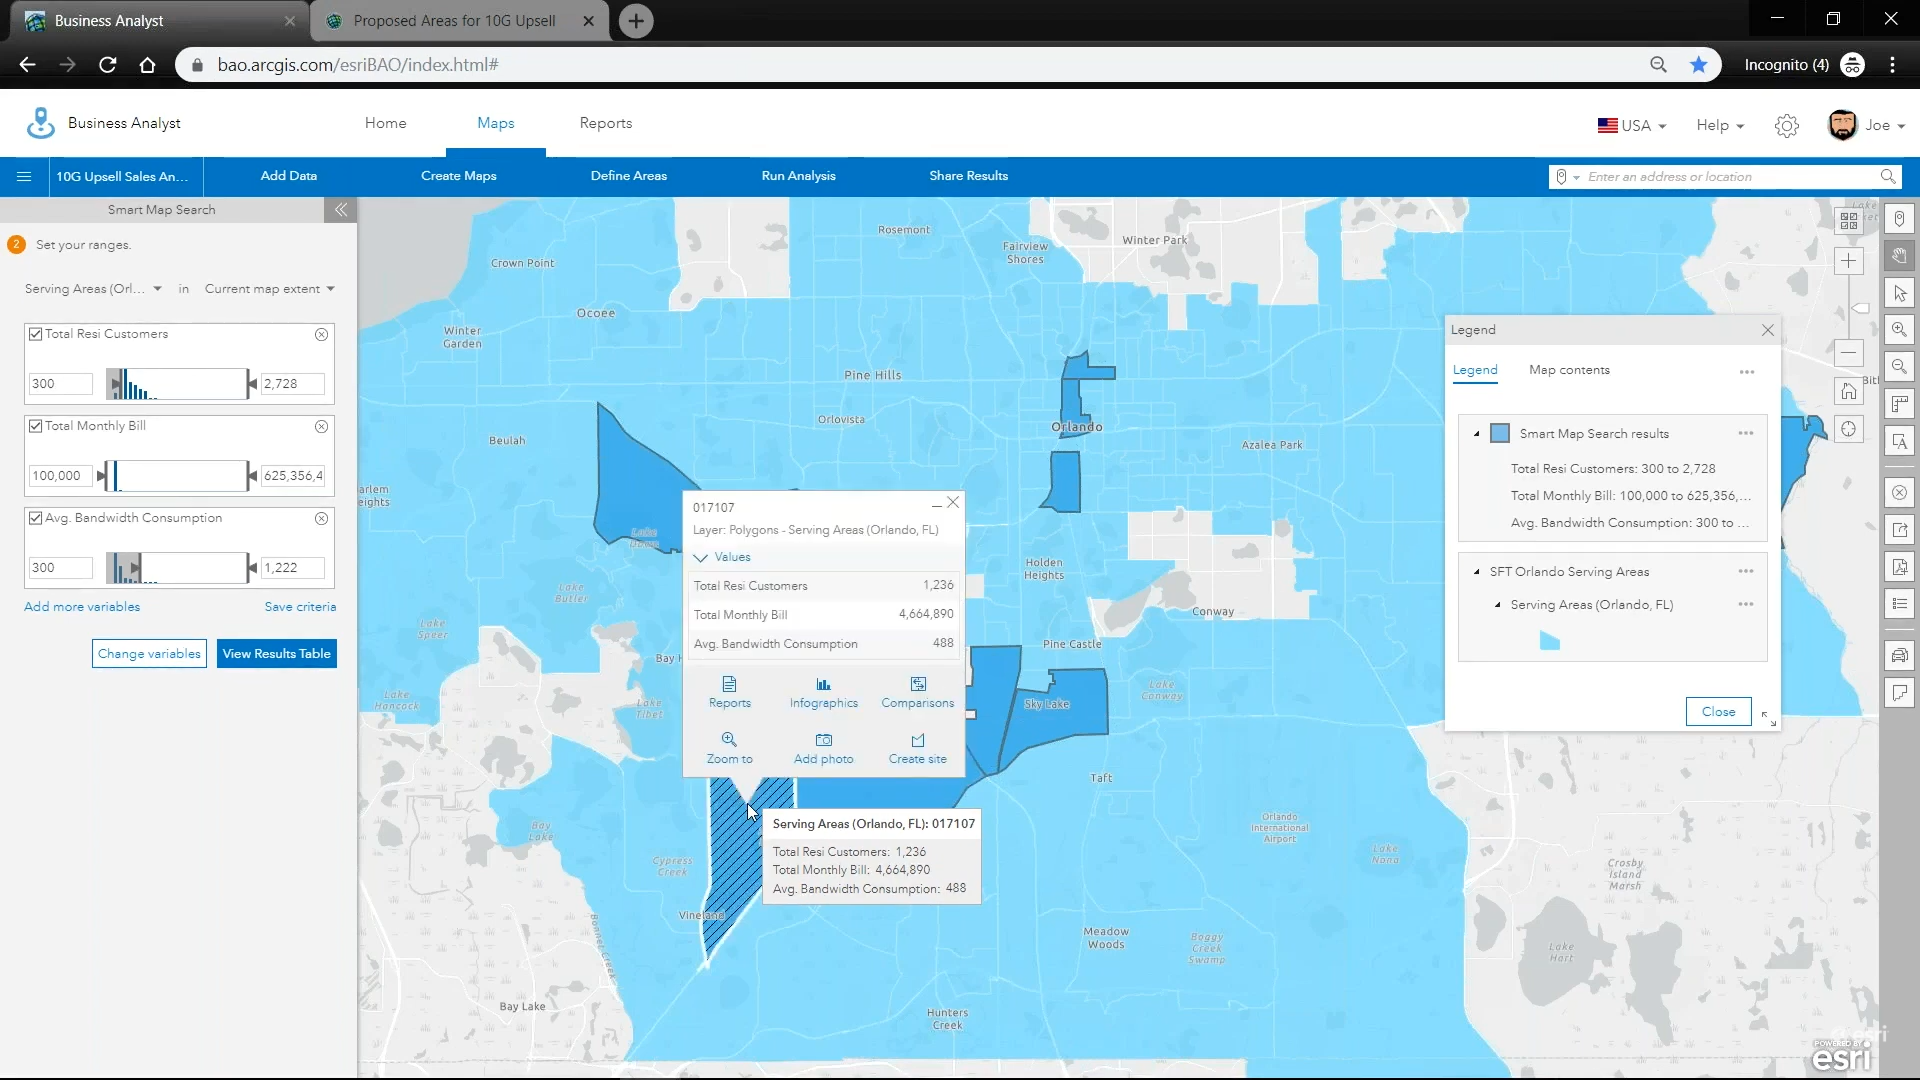The height and width of the screenshot is (1080, 1920).
Task: Open the Add Data menu
Action: pos(288,176)
